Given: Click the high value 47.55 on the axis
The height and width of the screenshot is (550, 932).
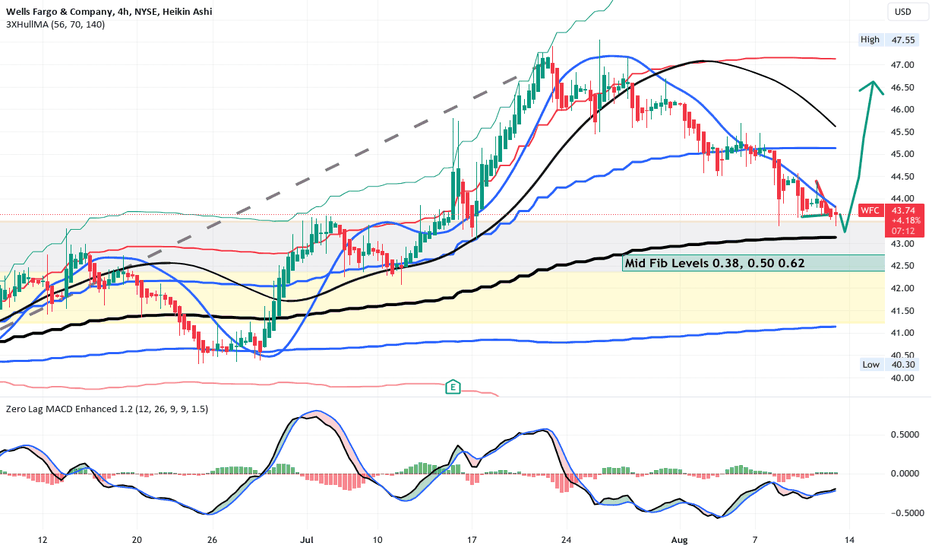Looking at the screenshot, I should (x=903, y=40).
